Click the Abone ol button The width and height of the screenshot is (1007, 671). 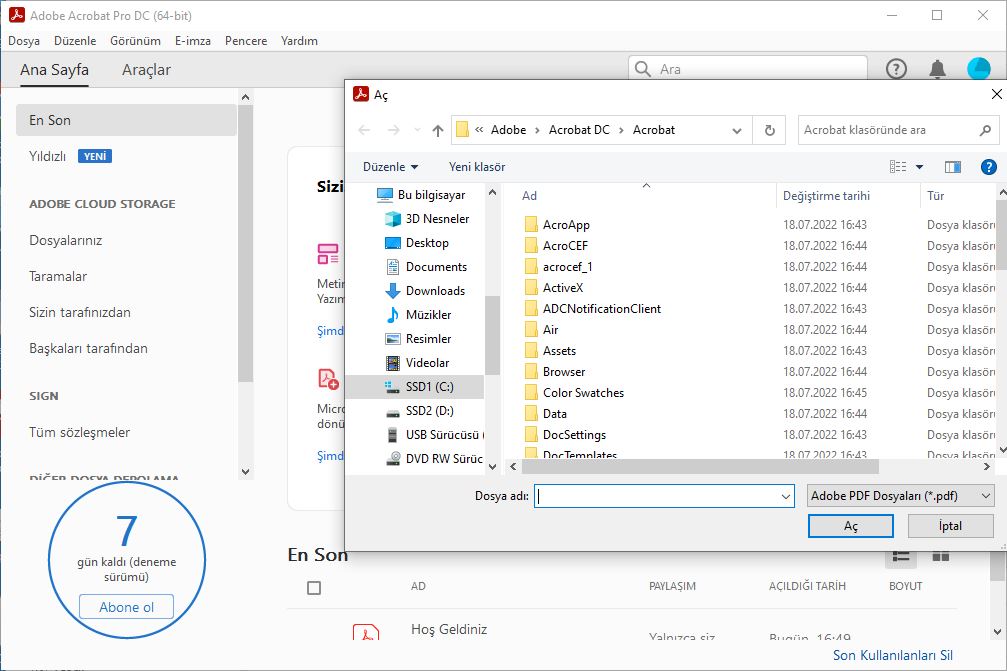pyautogui.click(x=127, y=607)
